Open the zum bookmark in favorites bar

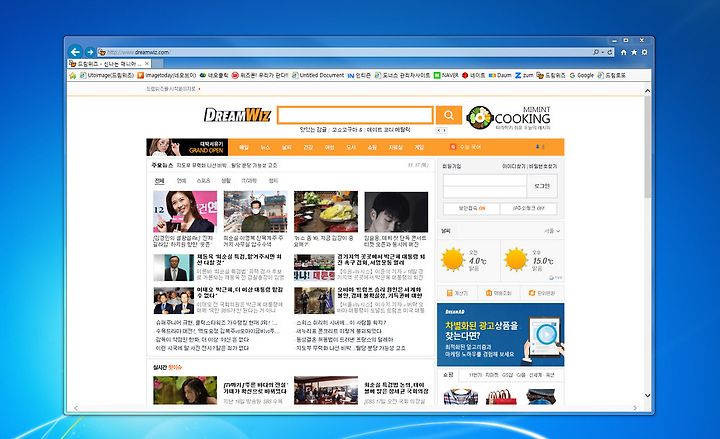tap(524, 75)
